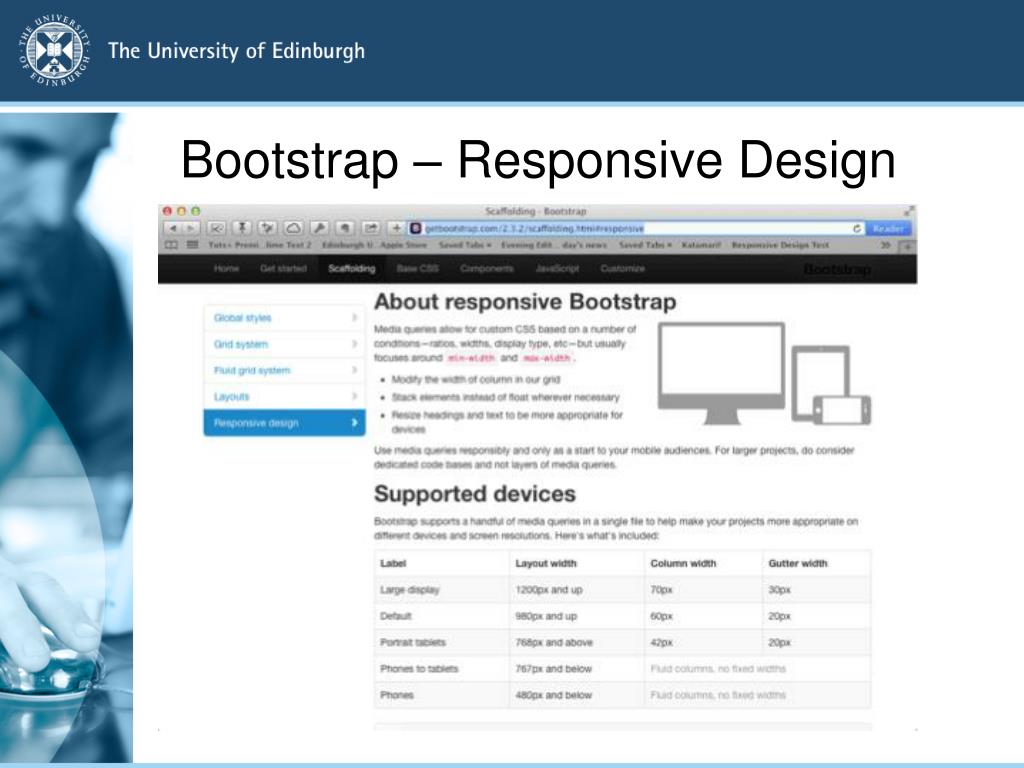The width and height of the screenshot is (1024, 768).
Task: Open the Apple Store bookmark
Action: pyautogui.click(x=404, y=246)
